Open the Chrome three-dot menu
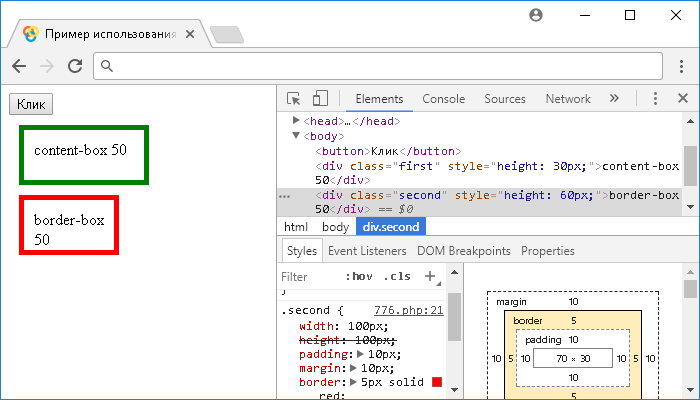The height and width of the screenshot is (400, 700). click(x=681, y=66)
